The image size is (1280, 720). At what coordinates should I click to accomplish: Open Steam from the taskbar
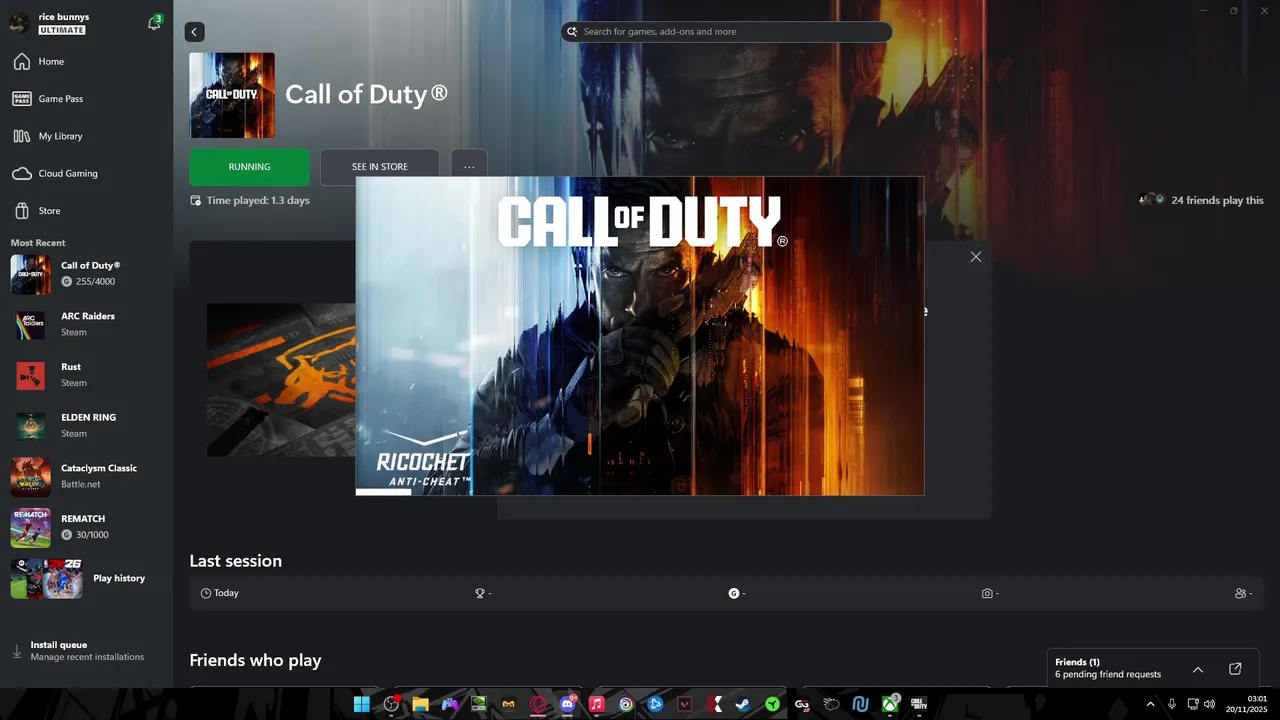click(743, 704)
